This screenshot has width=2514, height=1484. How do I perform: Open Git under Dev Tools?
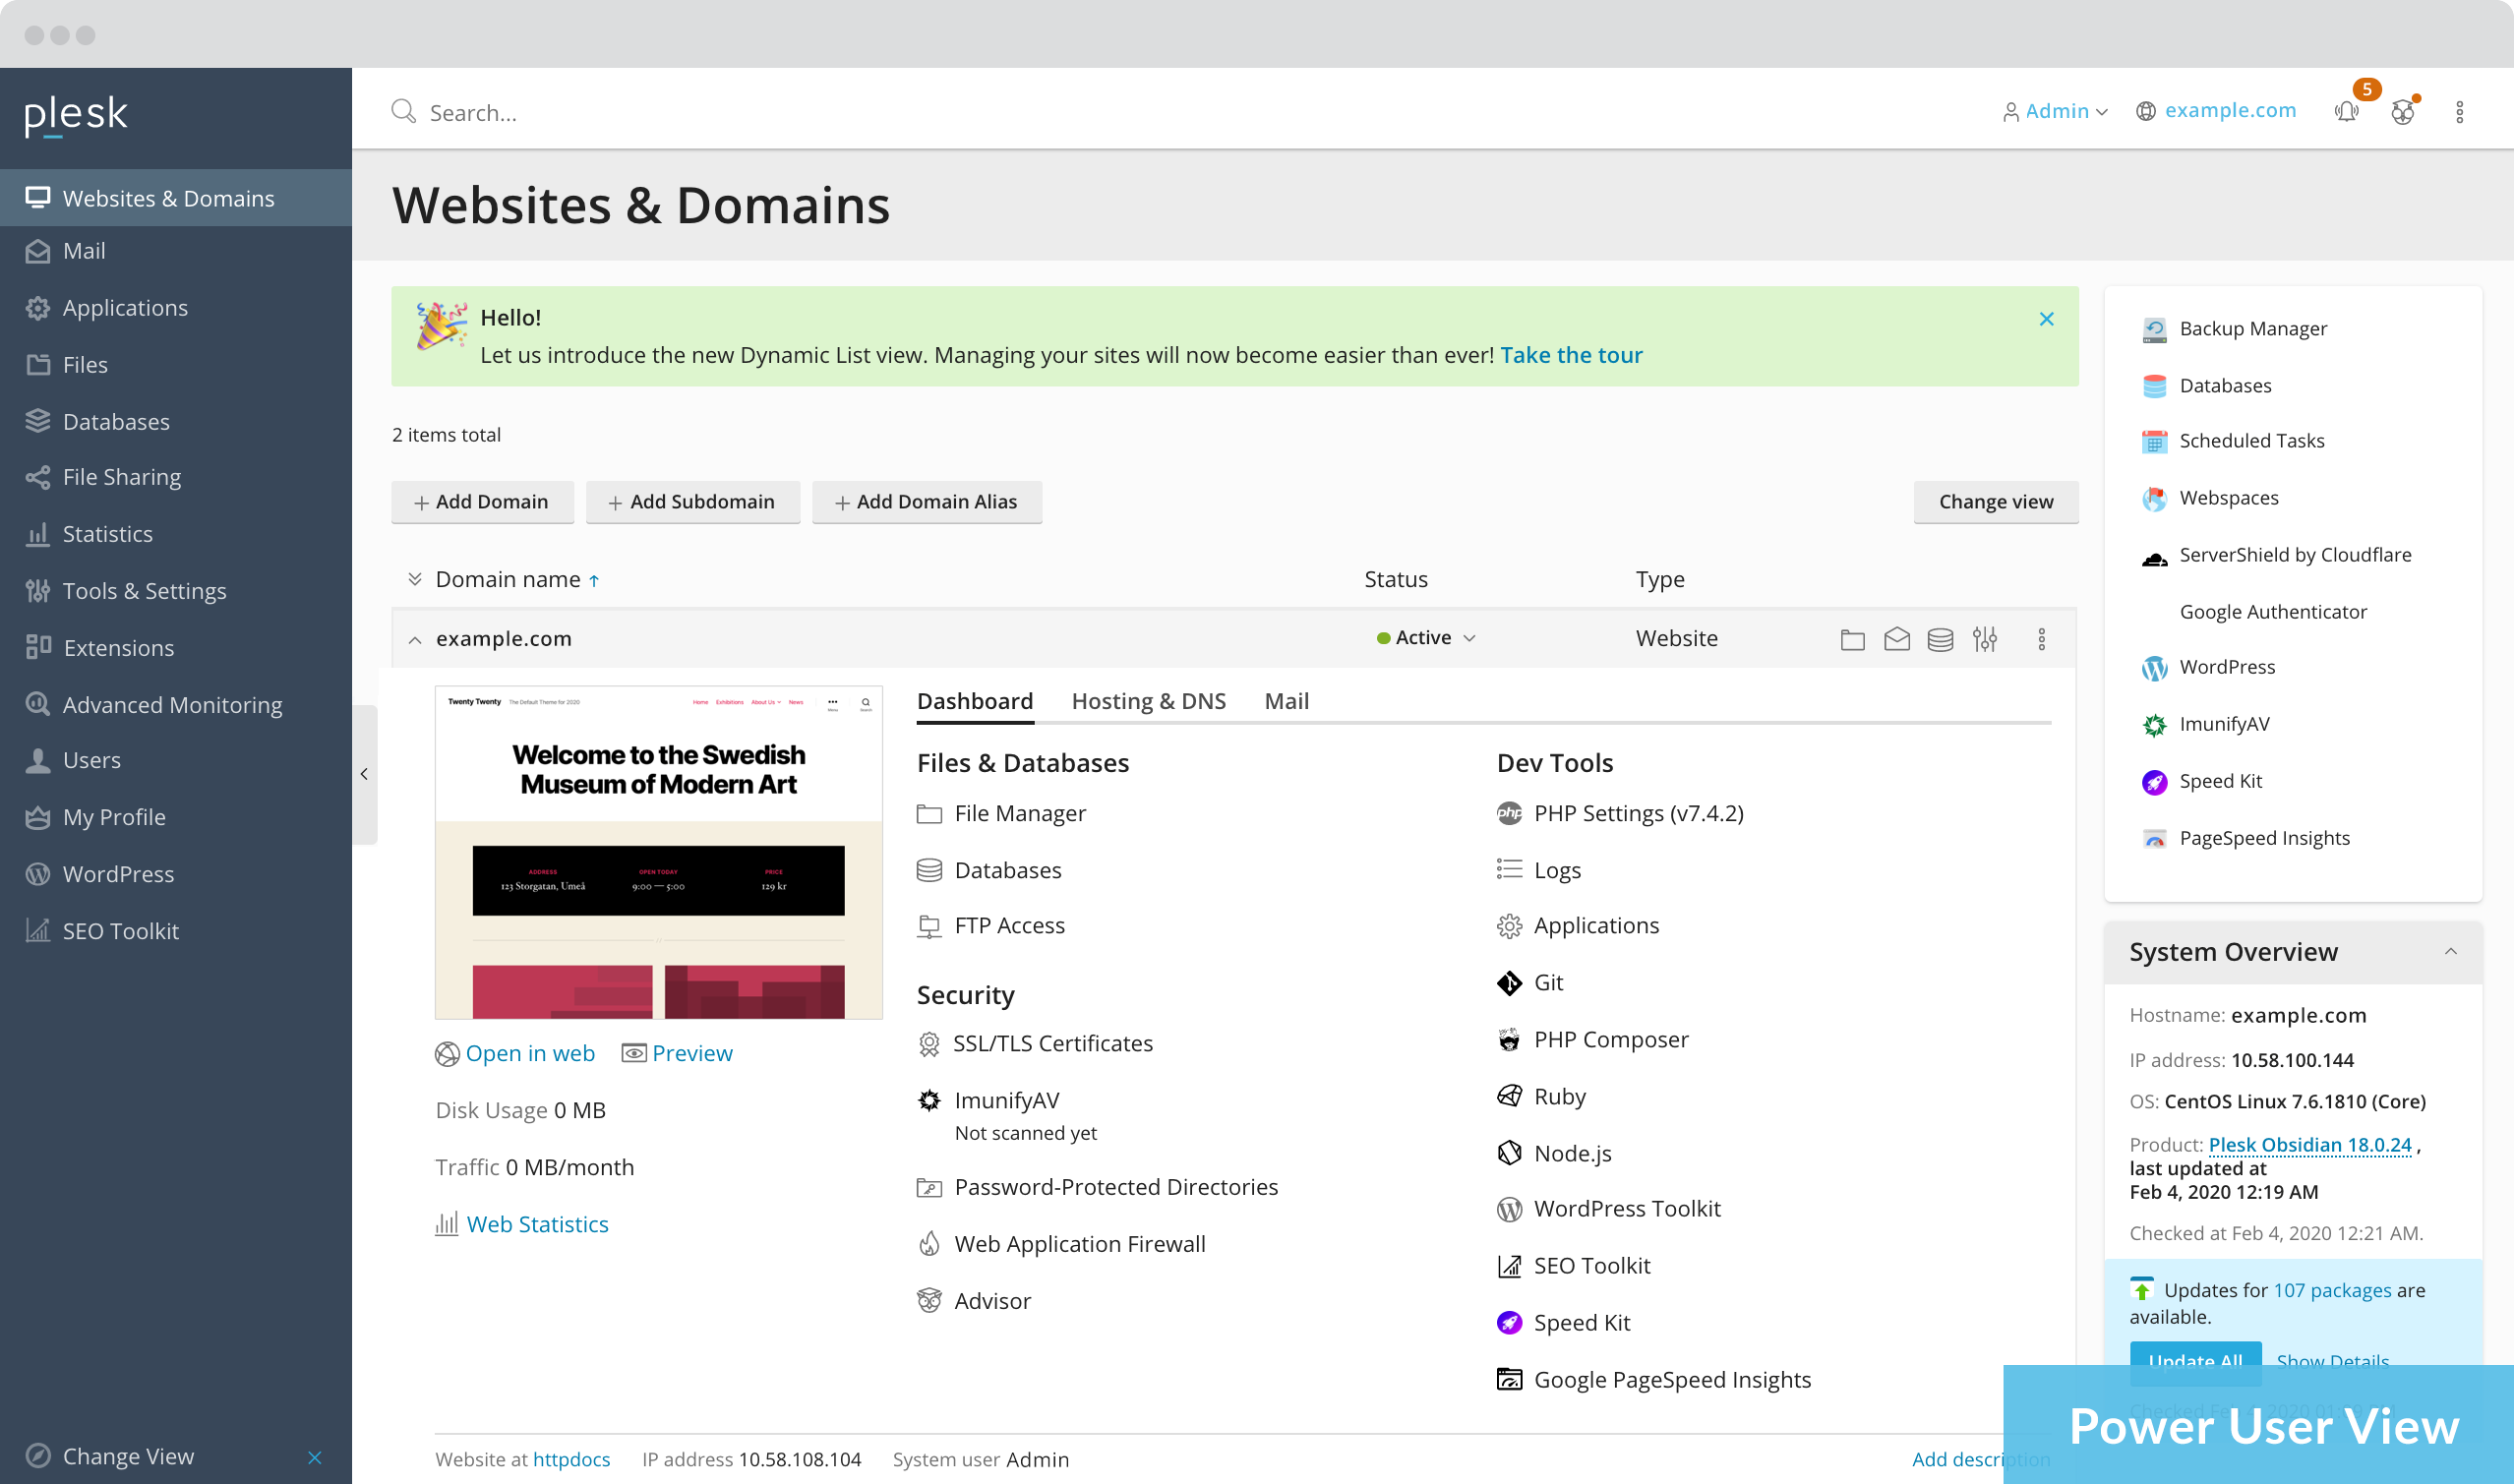(1548, 983)
